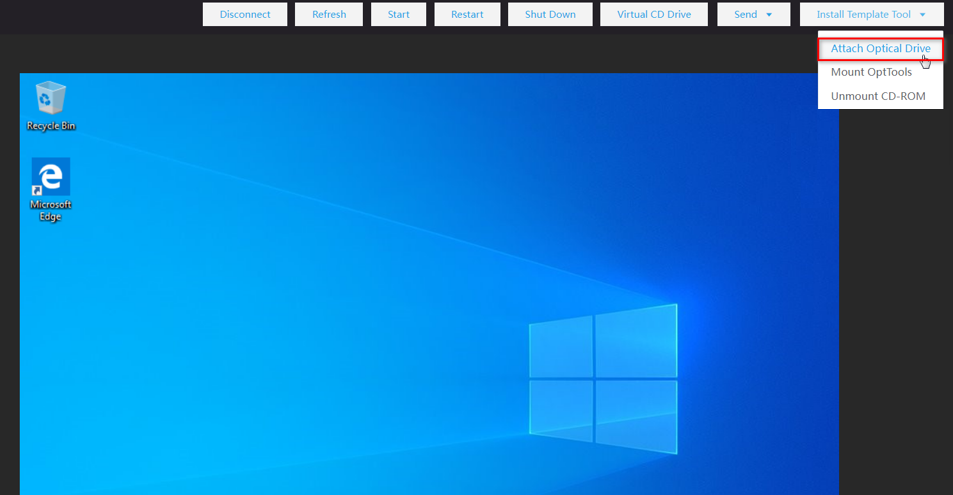Expand the Send dropdown
Viewport: 953px width, 495px height.
(x=754, y=15)
